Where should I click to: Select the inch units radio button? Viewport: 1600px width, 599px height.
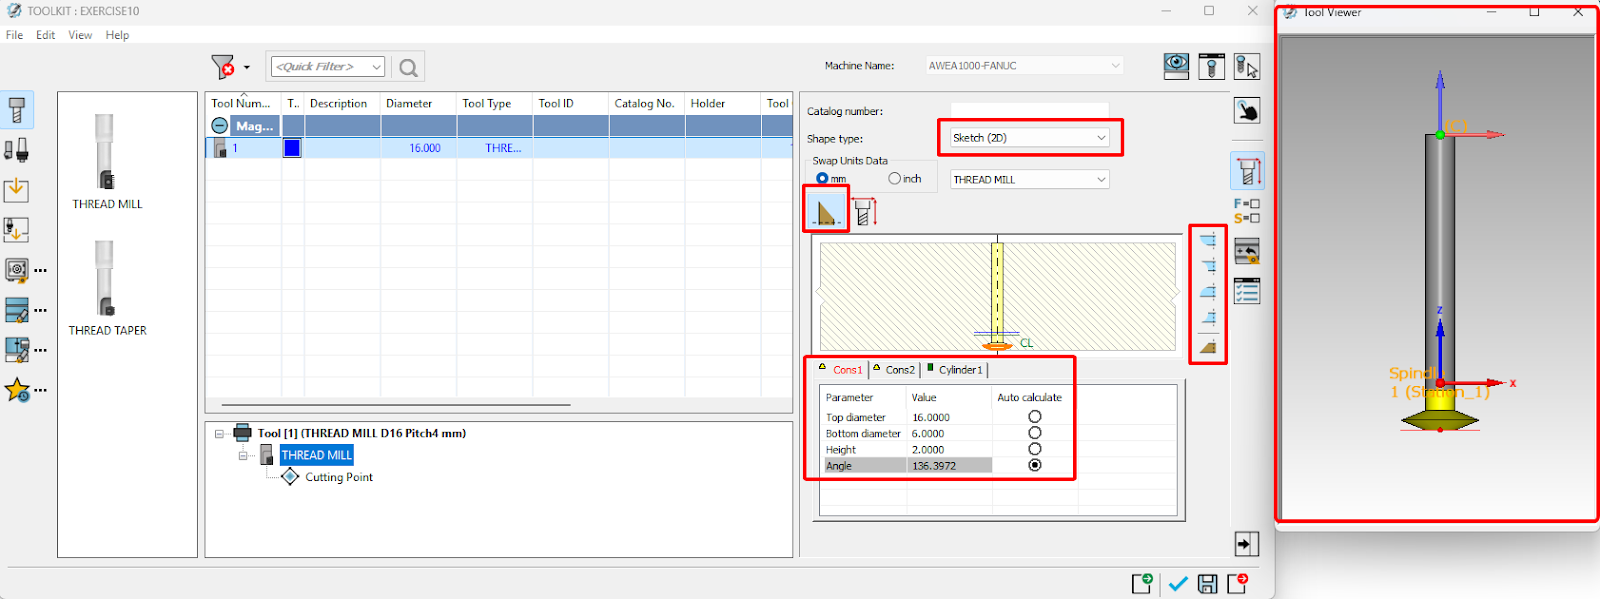(894, 179)
